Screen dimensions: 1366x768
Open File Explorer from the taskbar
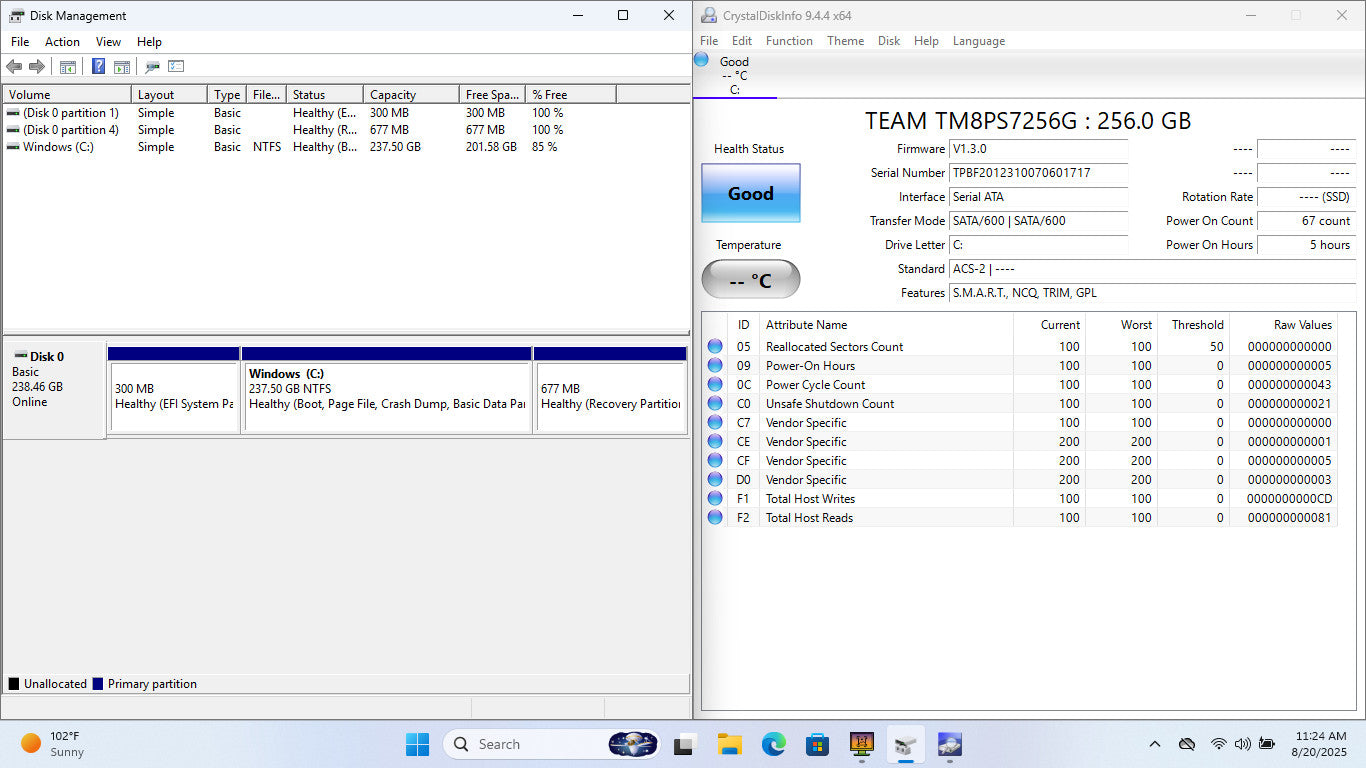click(x=729, y=744)
